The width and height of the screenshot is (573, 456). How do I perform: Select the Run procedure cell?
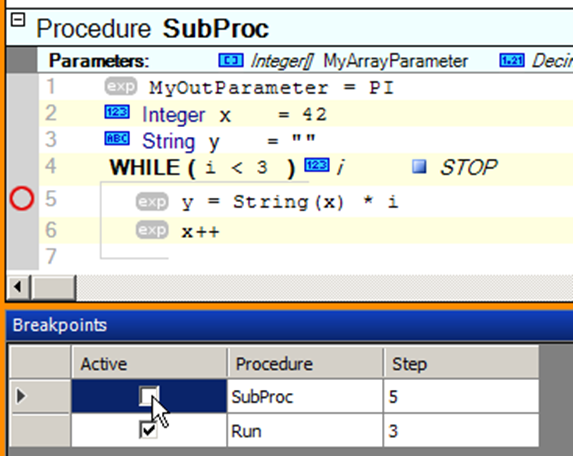tap(305, 431)
